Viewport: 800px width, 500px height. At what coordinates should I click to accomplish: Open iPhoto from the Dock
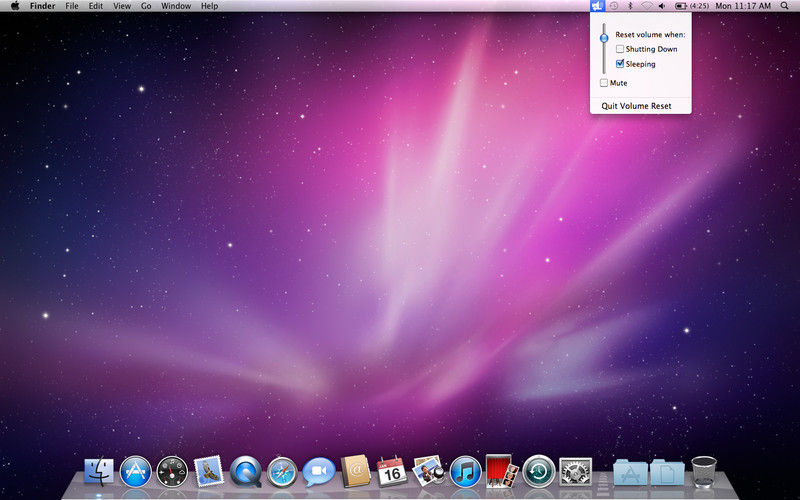coord(429,470)
